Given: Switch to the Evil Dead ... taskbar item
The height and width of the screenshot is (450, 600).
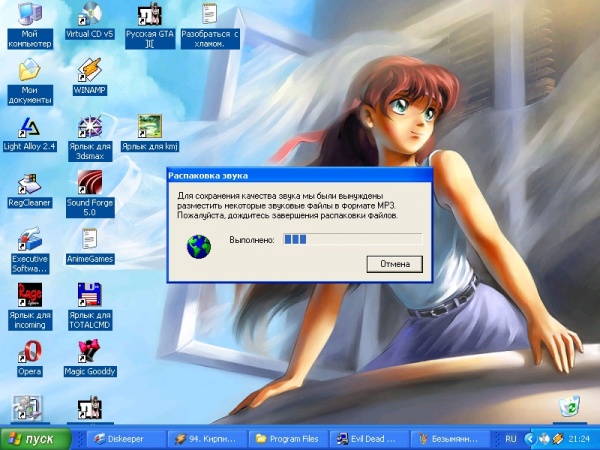Looking at the screenshot, I should [369, 439].
